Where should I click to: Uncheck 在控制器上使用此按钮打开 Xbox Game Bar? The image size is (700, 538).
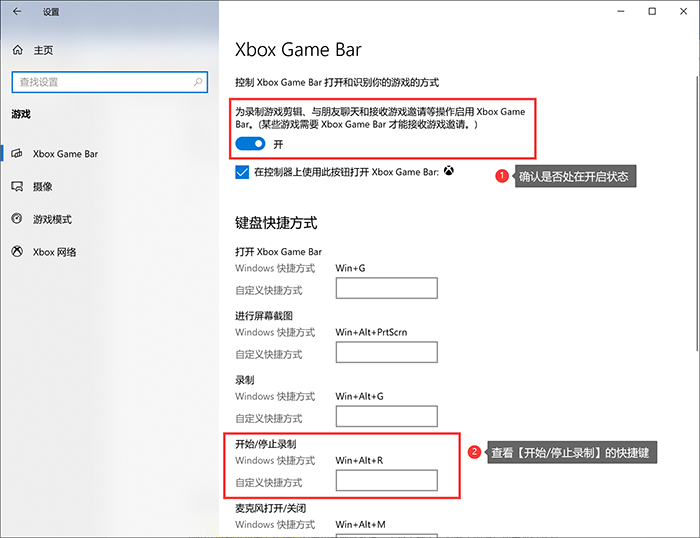coord(242,172)
